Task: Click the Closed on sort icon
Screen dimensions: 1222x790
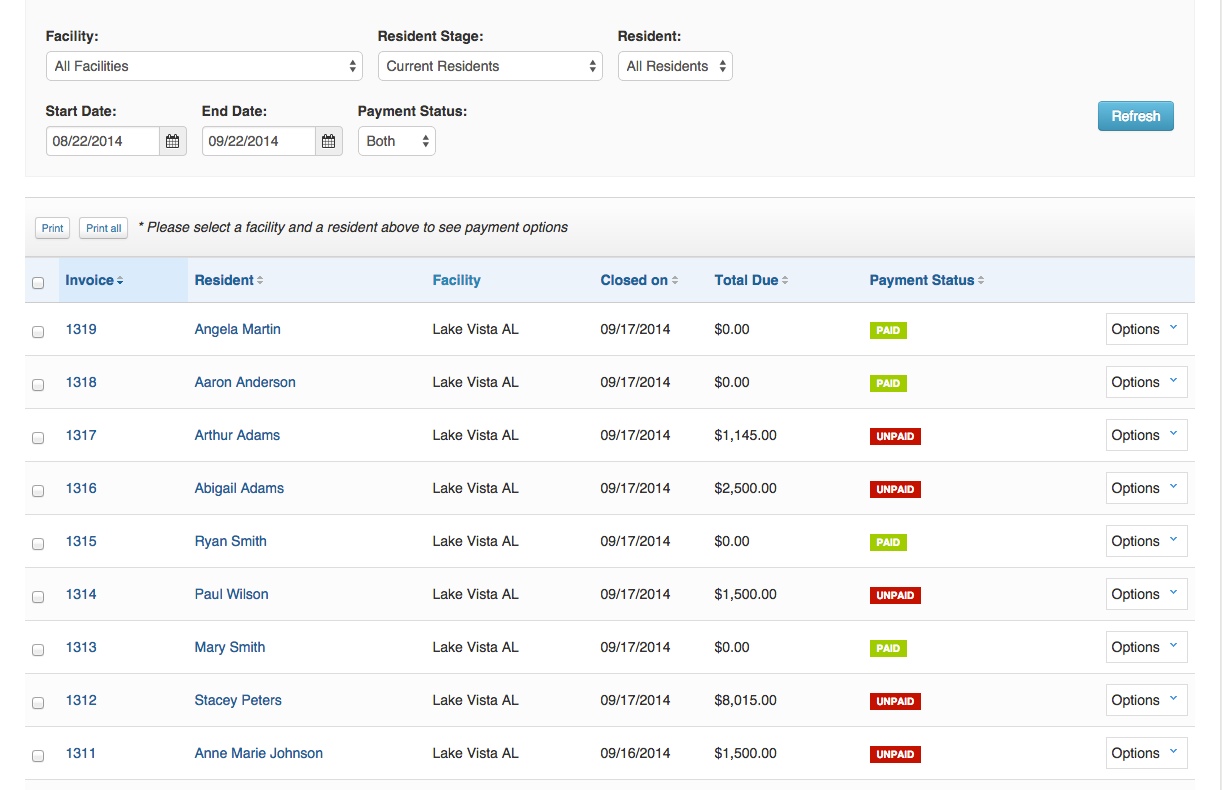Action: (x=675, y=281)
